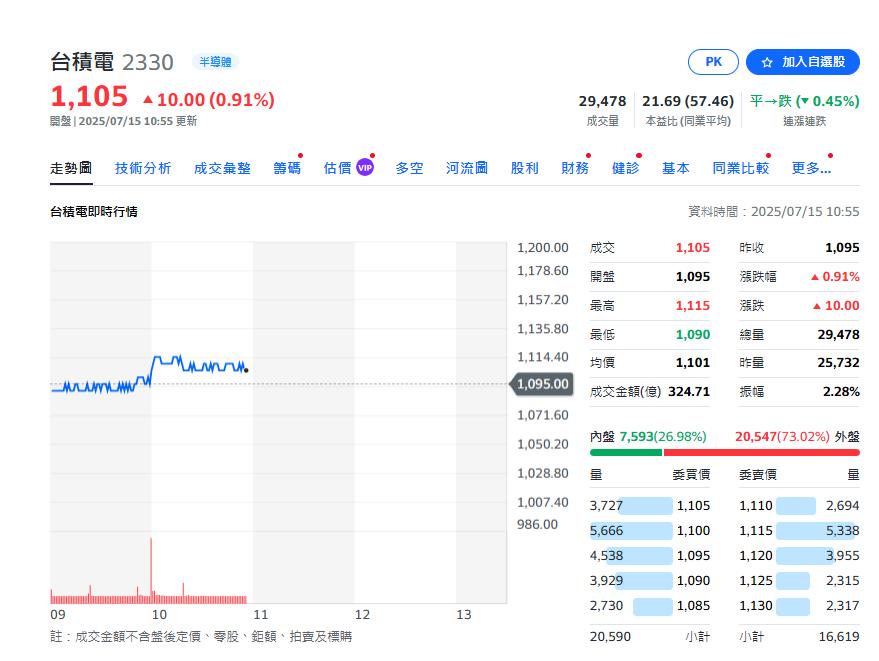Add stock via 加入自選股 button
This screenshot has width=879, height=661.
803,62
